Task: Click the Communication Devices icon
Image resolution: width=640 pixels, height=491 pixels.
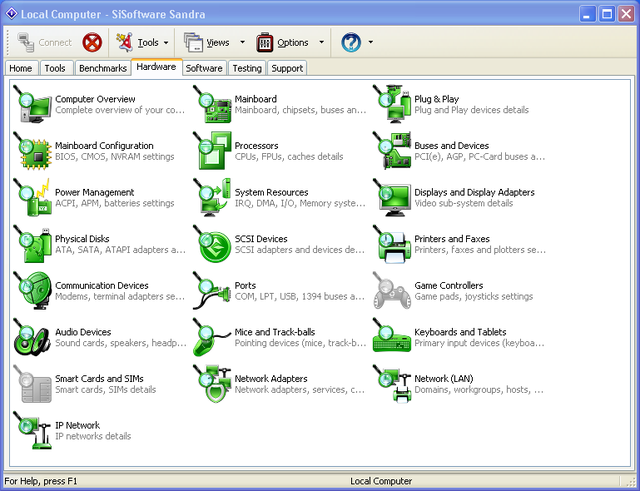Action: [x=33, y=290]
